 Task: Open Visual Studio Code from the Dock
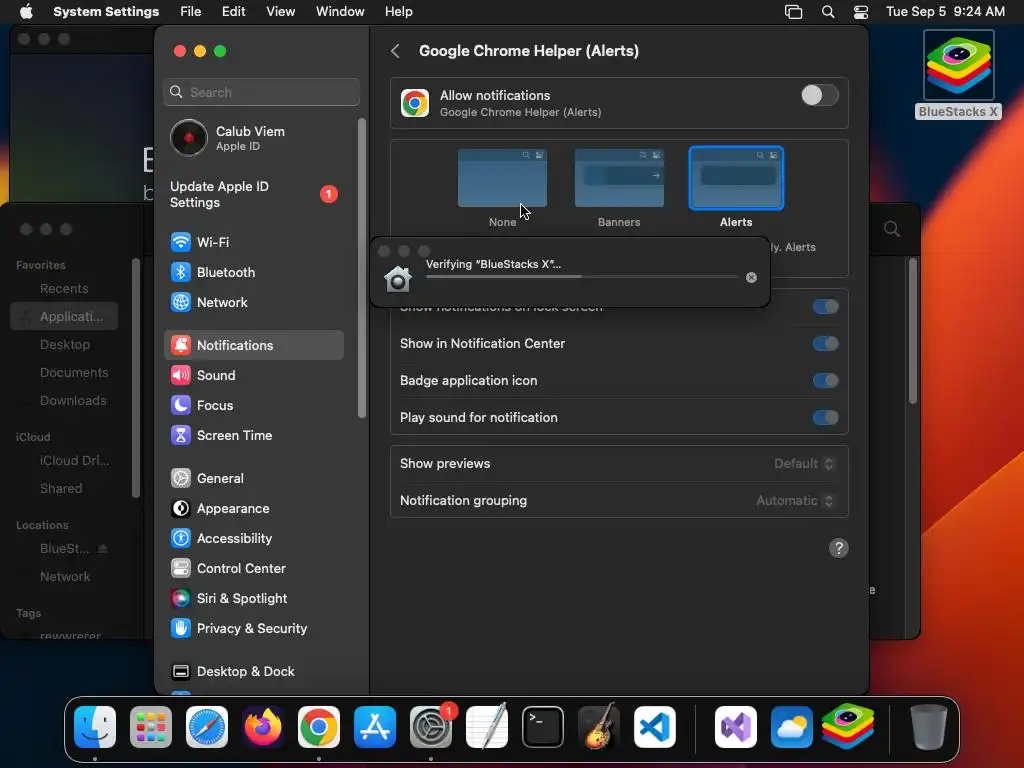click(x=654, y=727)
